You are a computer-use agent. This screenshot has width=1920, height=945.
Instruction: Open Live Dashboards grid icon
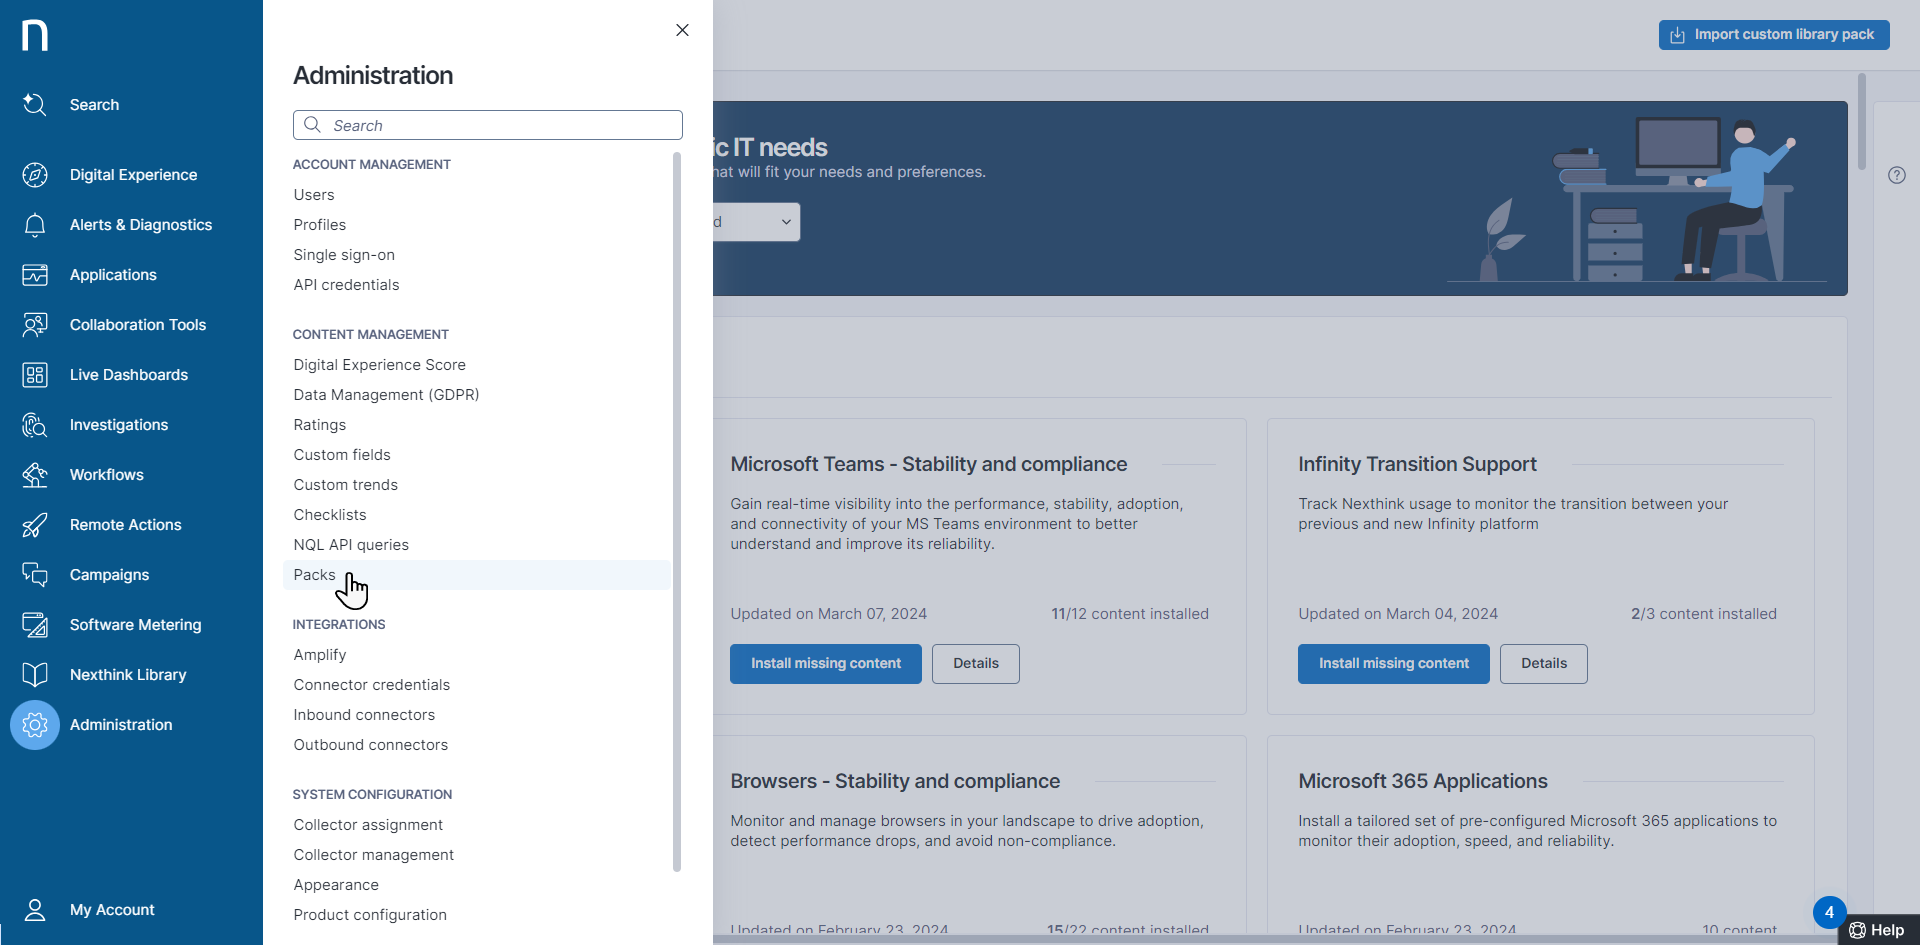point(35,375)
